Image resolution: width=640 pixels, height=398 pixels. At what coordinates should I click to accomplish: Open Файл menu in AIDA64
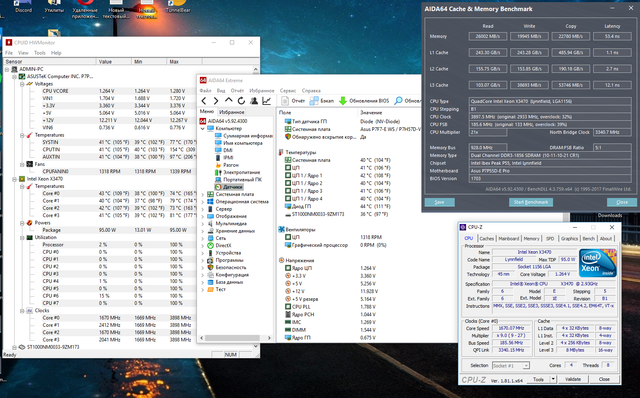pyautogui.click(x=205, y=91)
